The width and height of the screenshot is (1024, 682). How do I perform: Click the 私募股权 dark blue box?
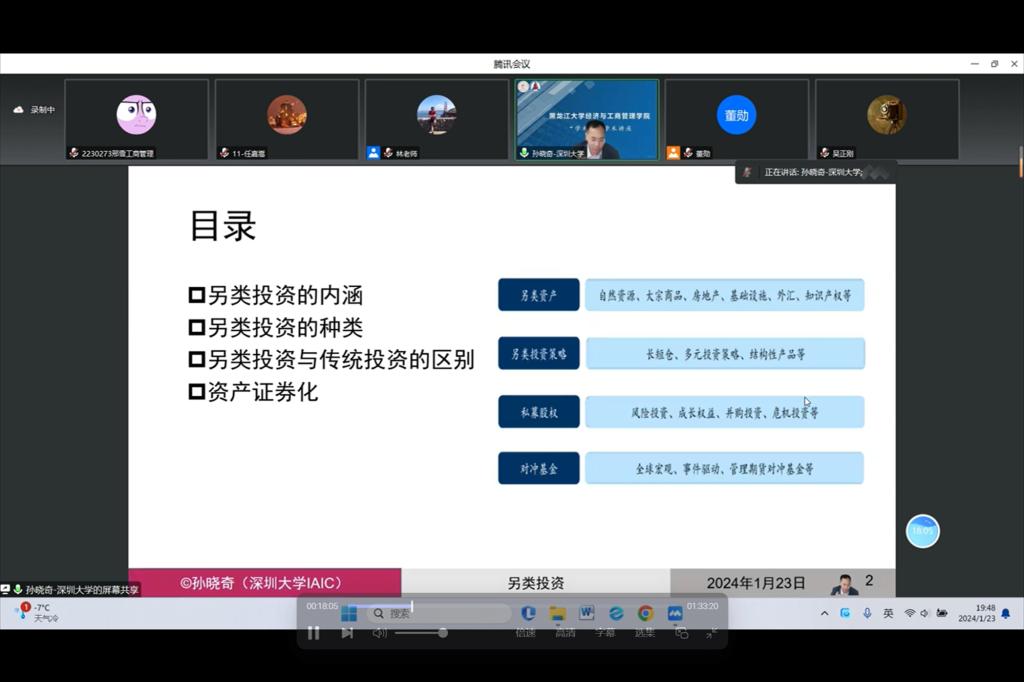(539, 412)
